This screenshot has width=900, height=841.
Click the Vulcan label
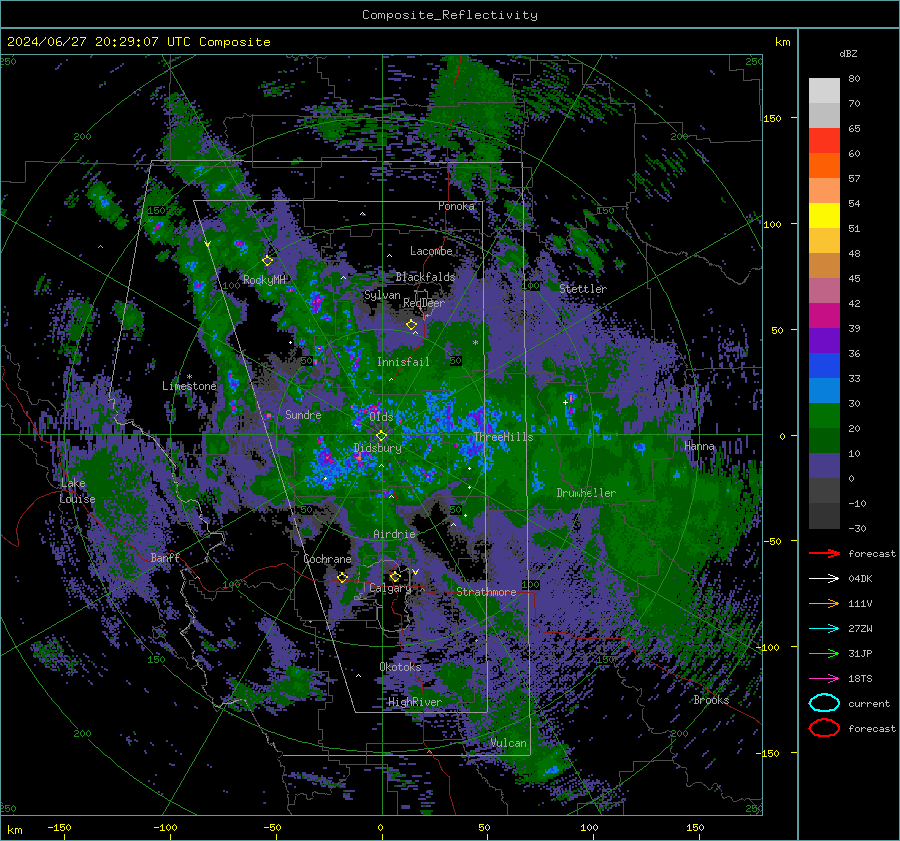[x=509, y=743]
